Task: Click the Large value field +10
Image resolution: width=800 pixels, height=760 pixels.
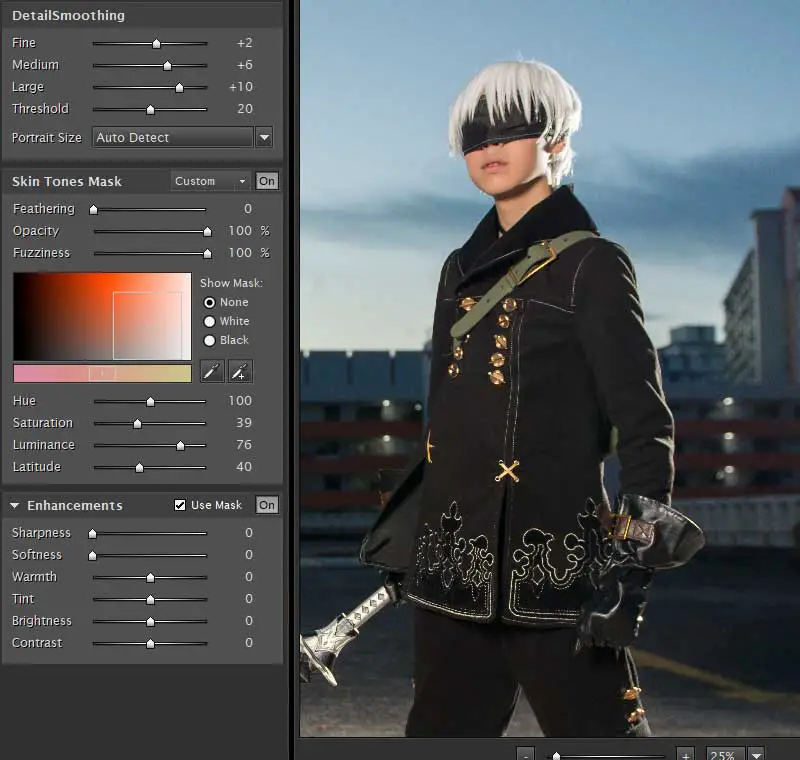Action: (x=241, y=87)
